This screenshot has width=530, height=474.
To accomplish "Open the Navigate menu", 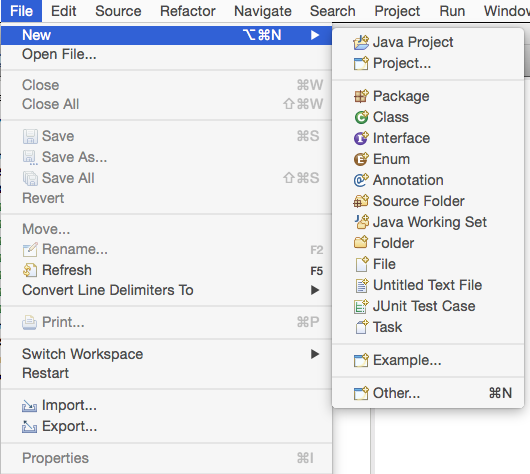I will coord(263,11).
